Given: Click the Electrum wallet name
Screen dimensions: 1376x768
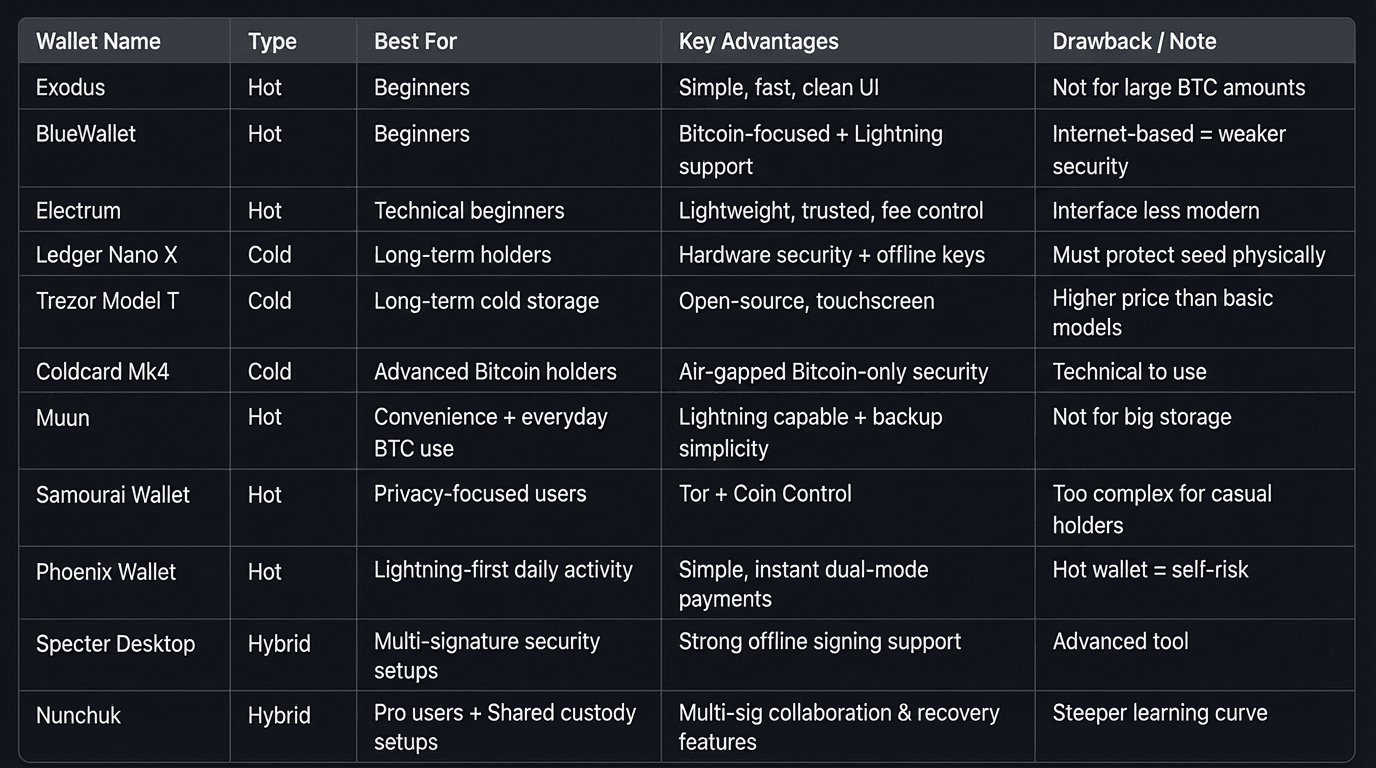Looking at the screenshot, I should pos(78,211).
